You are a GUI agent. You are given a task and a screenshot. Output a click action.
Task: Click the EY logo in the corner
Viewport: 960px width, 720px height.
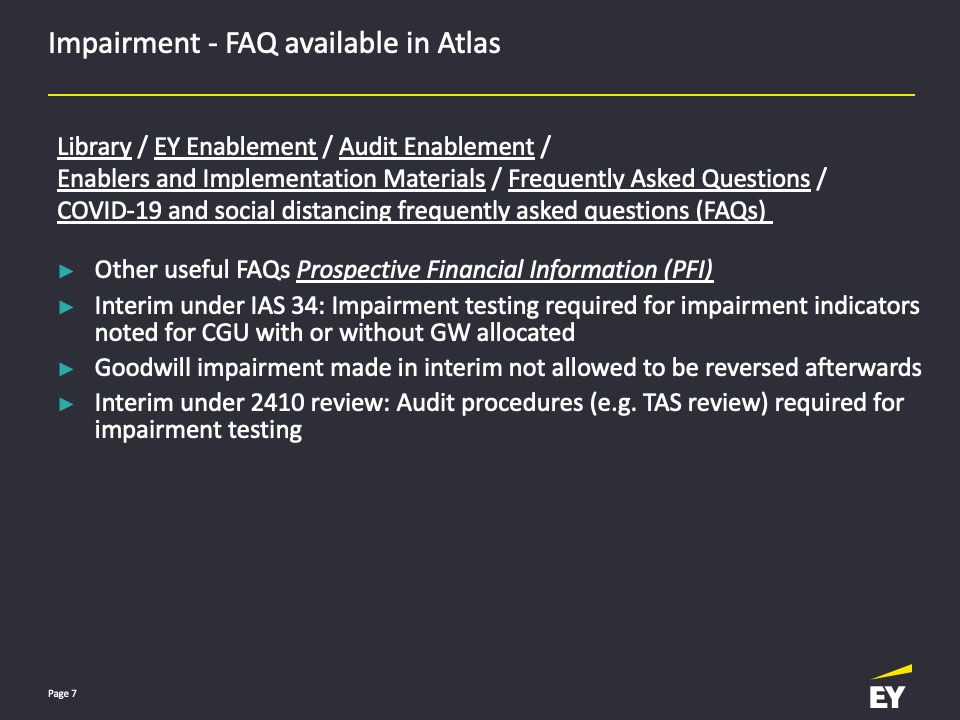[887, 697]
